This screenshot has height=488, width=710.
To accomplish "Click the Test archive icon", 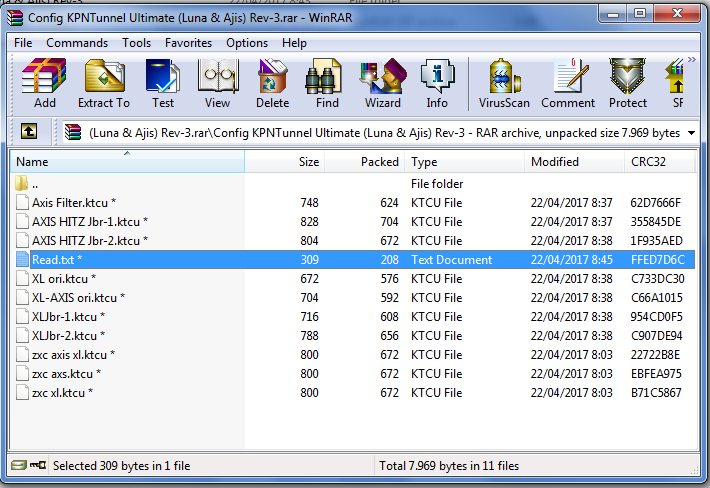I will 163,76.
